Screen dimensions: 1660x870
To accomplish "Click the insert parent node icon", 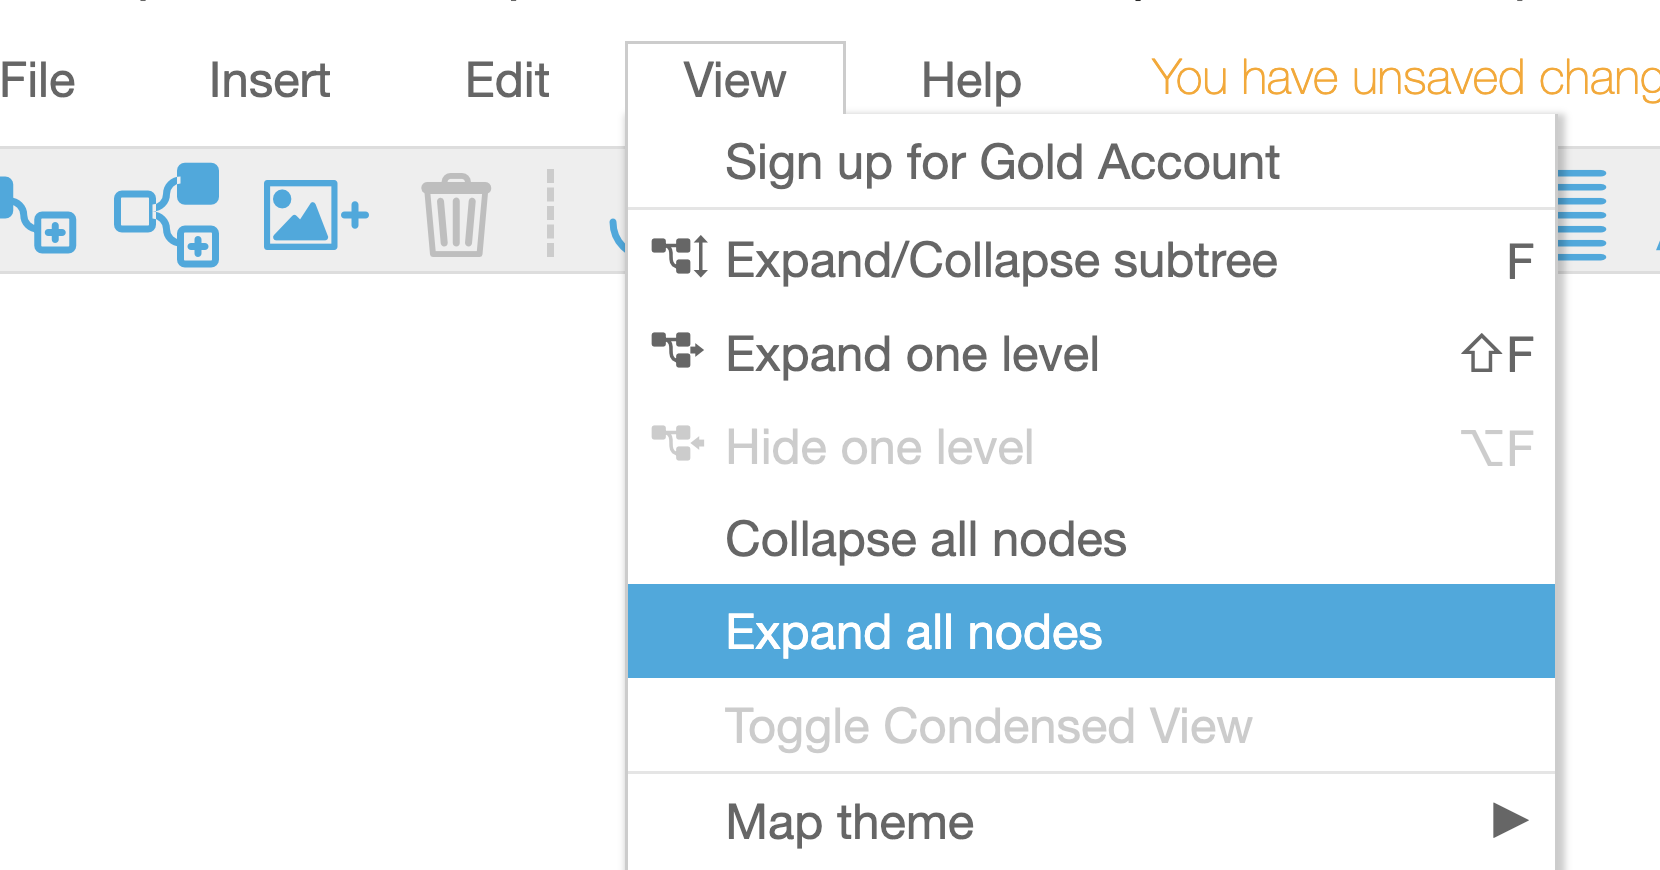I will click(x=167, y=214).
